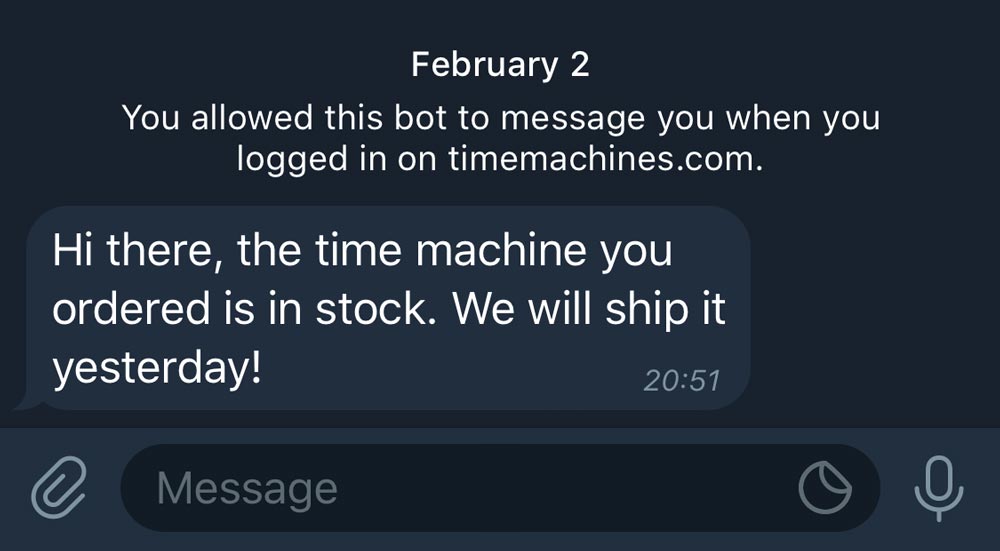Click the word "ordered" in bot message
The image size is (1000, 551).
pyautogui.click(x=113, y=310)
